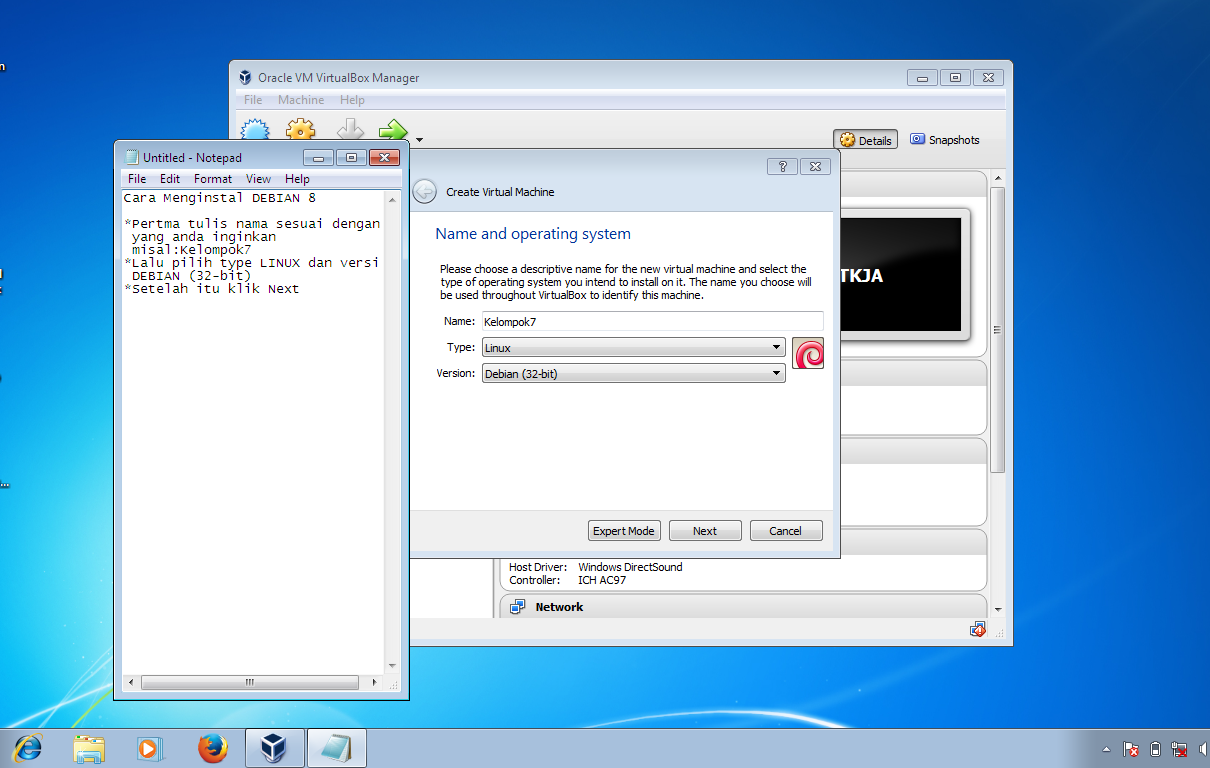Switch to Notepad taskbar button
1210x768 pixels.
pos(337,748)
